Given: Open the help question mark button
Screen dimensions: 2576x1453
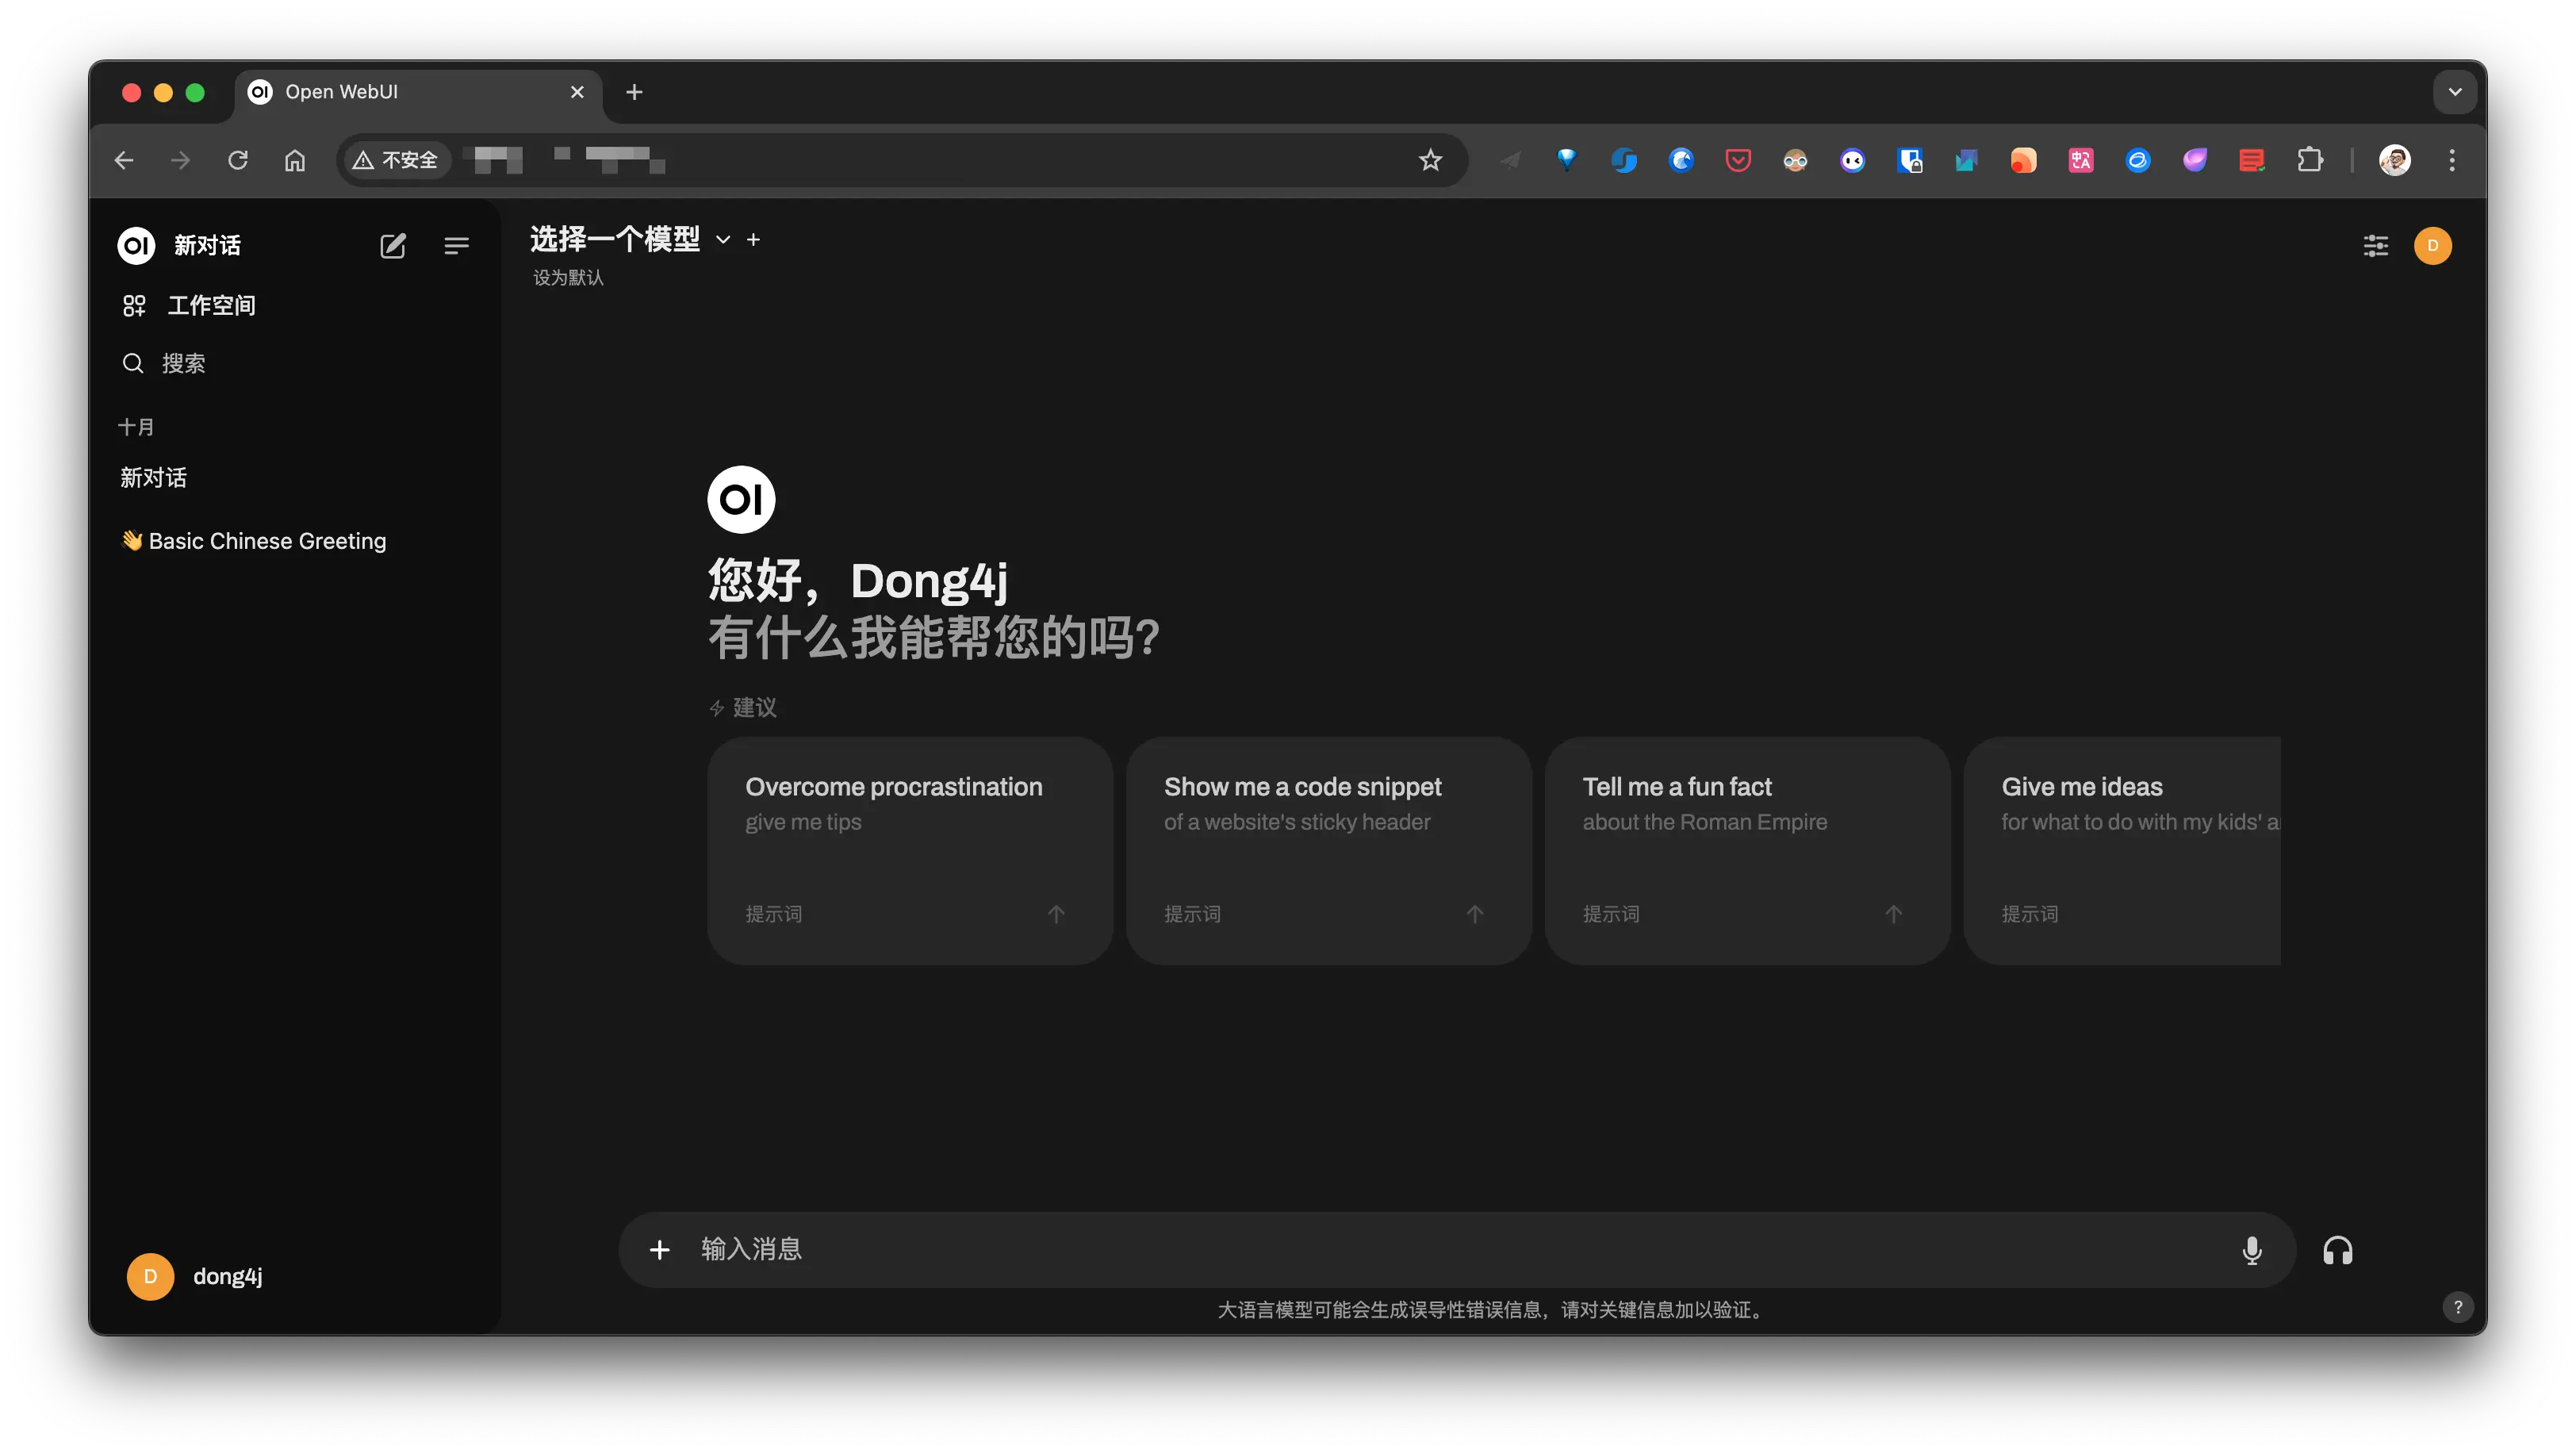Looking at the screenshot, I should 2457,1307.
